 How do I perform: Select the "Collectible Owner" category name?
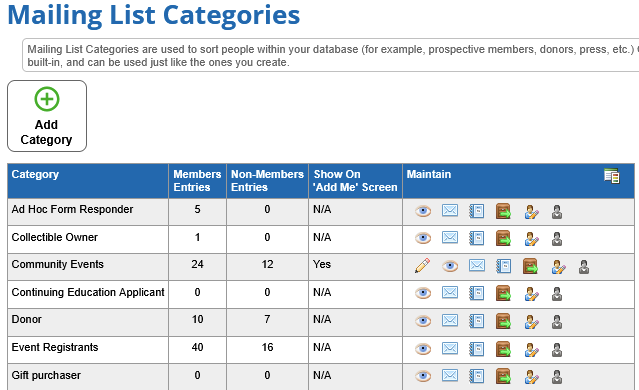pyautogui.click(x=55, y=237)
